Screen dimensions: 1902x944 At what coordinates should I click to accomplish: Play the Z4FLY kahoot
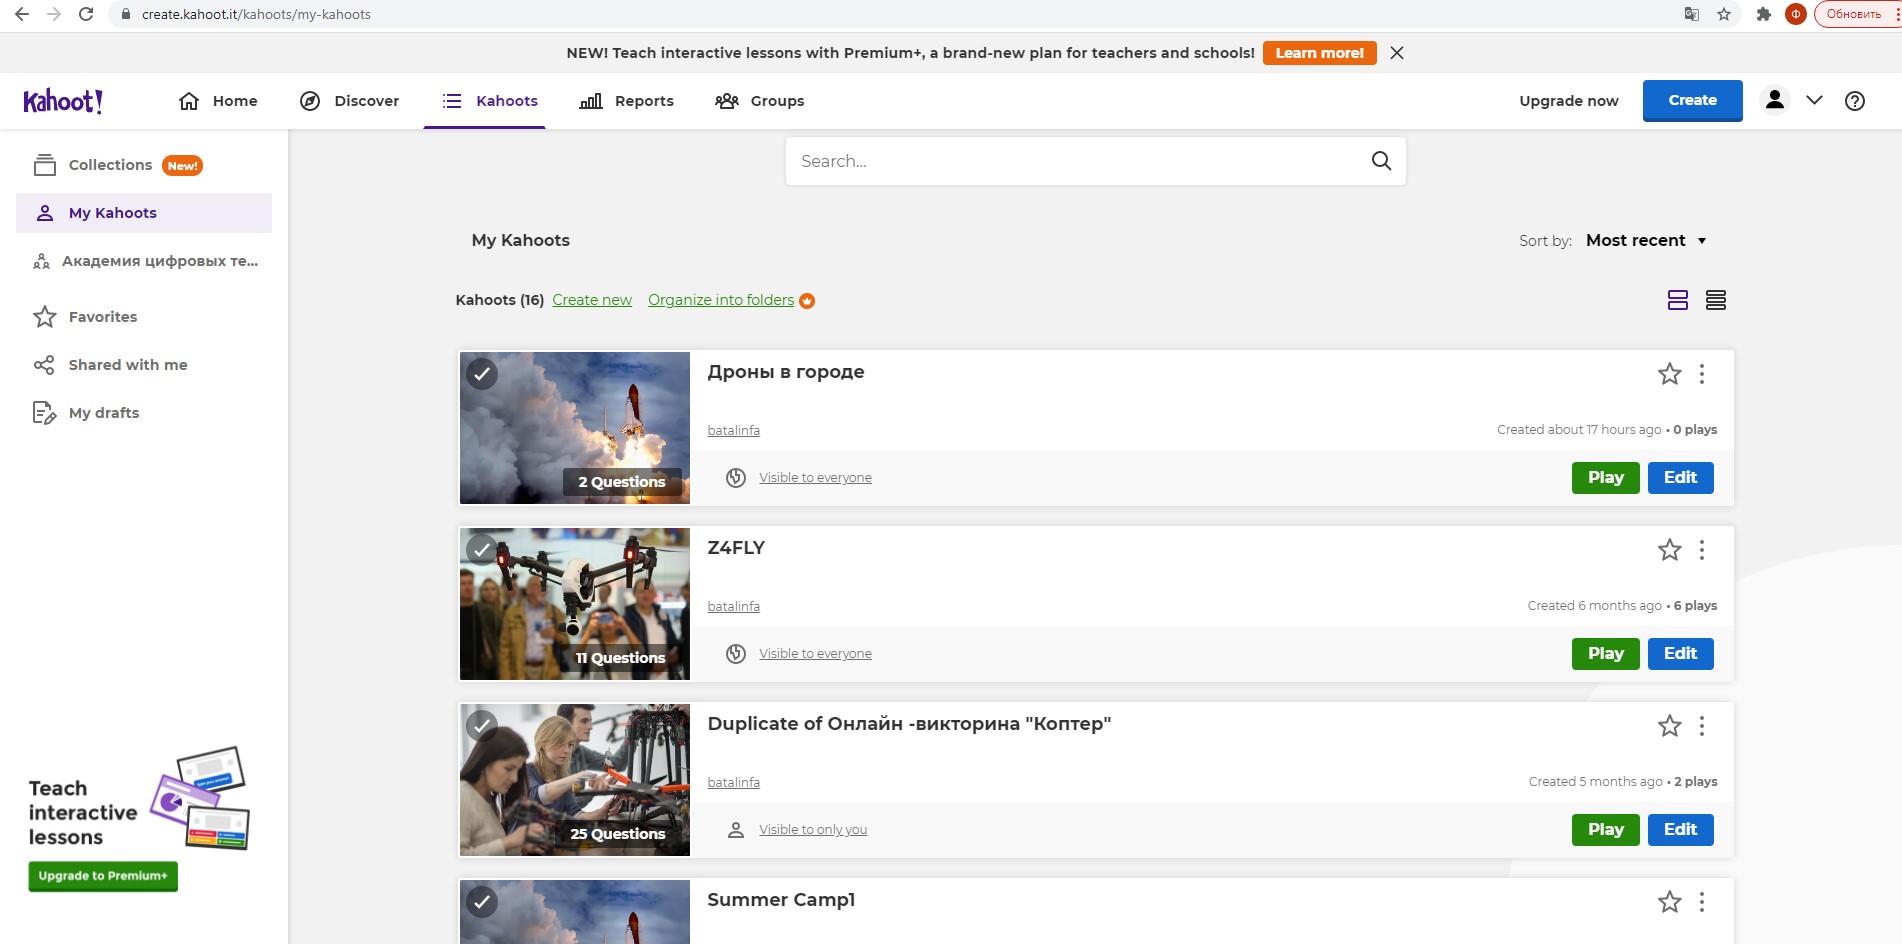1605,654
